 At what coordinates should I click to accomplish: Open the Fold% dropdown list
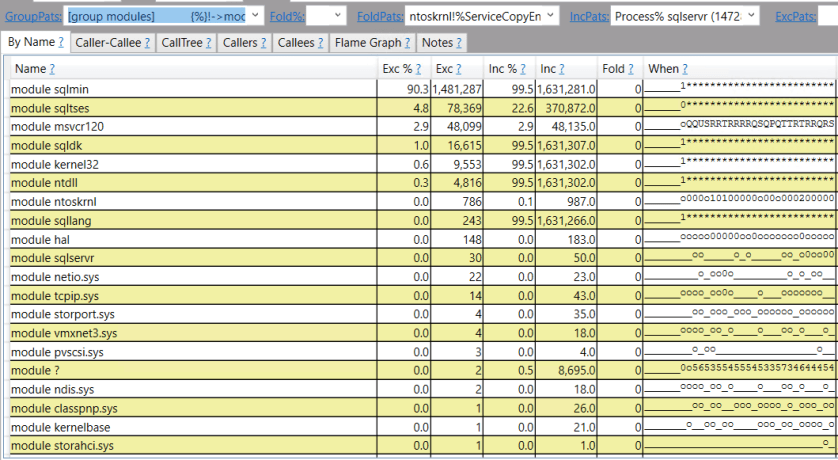tap(338, 15)
